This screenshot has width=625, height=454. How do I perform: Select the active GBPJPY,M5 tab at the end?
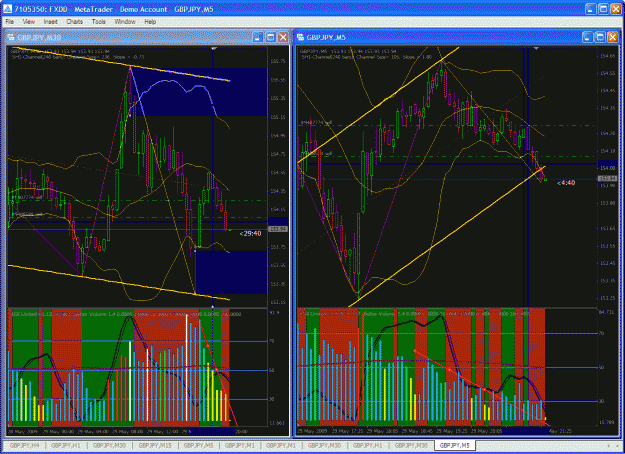(454, 445)
